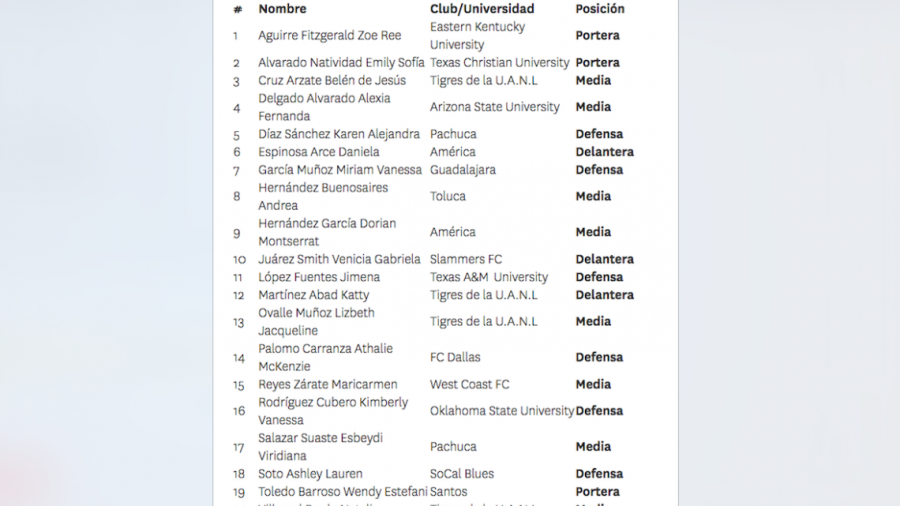The width and height of the screenshot is (900, 506).
Task: Click the Nombre column header
Action: [x=282, y=9]
